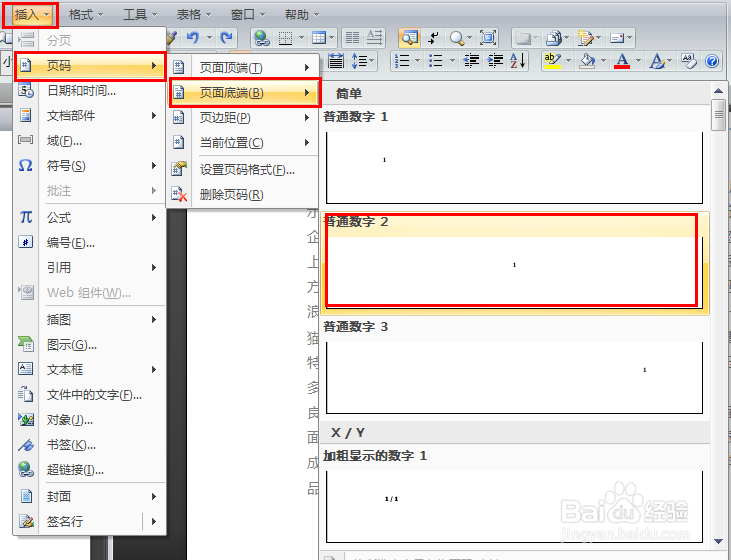Image resolution: width=731 pixels, height=560 pixels.
Task: Click the draw table border icon
Action: tap(285, 38)
